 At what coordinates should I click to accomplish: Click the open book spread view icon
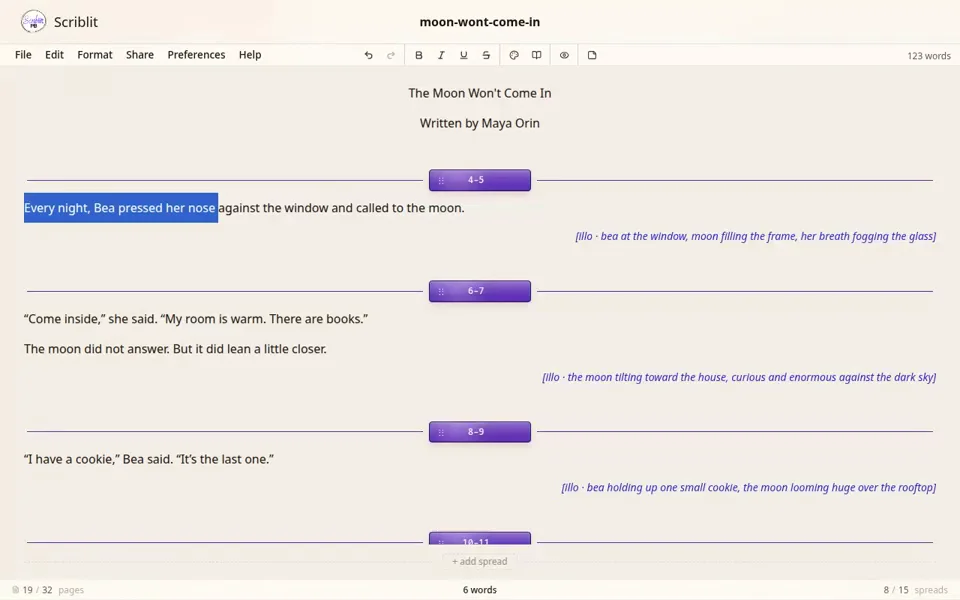click(x=536, y=55)
